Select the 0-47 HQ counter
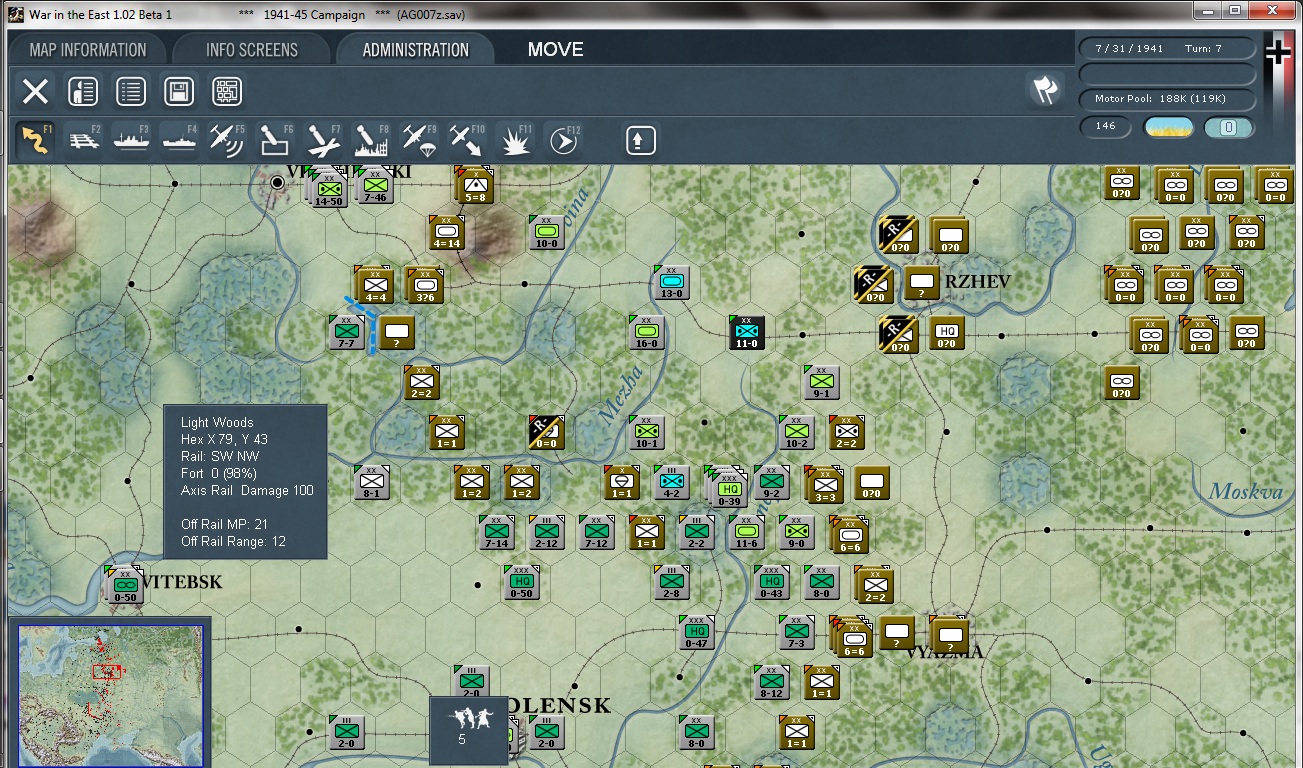1303x768 pixels. click(697, 633)
